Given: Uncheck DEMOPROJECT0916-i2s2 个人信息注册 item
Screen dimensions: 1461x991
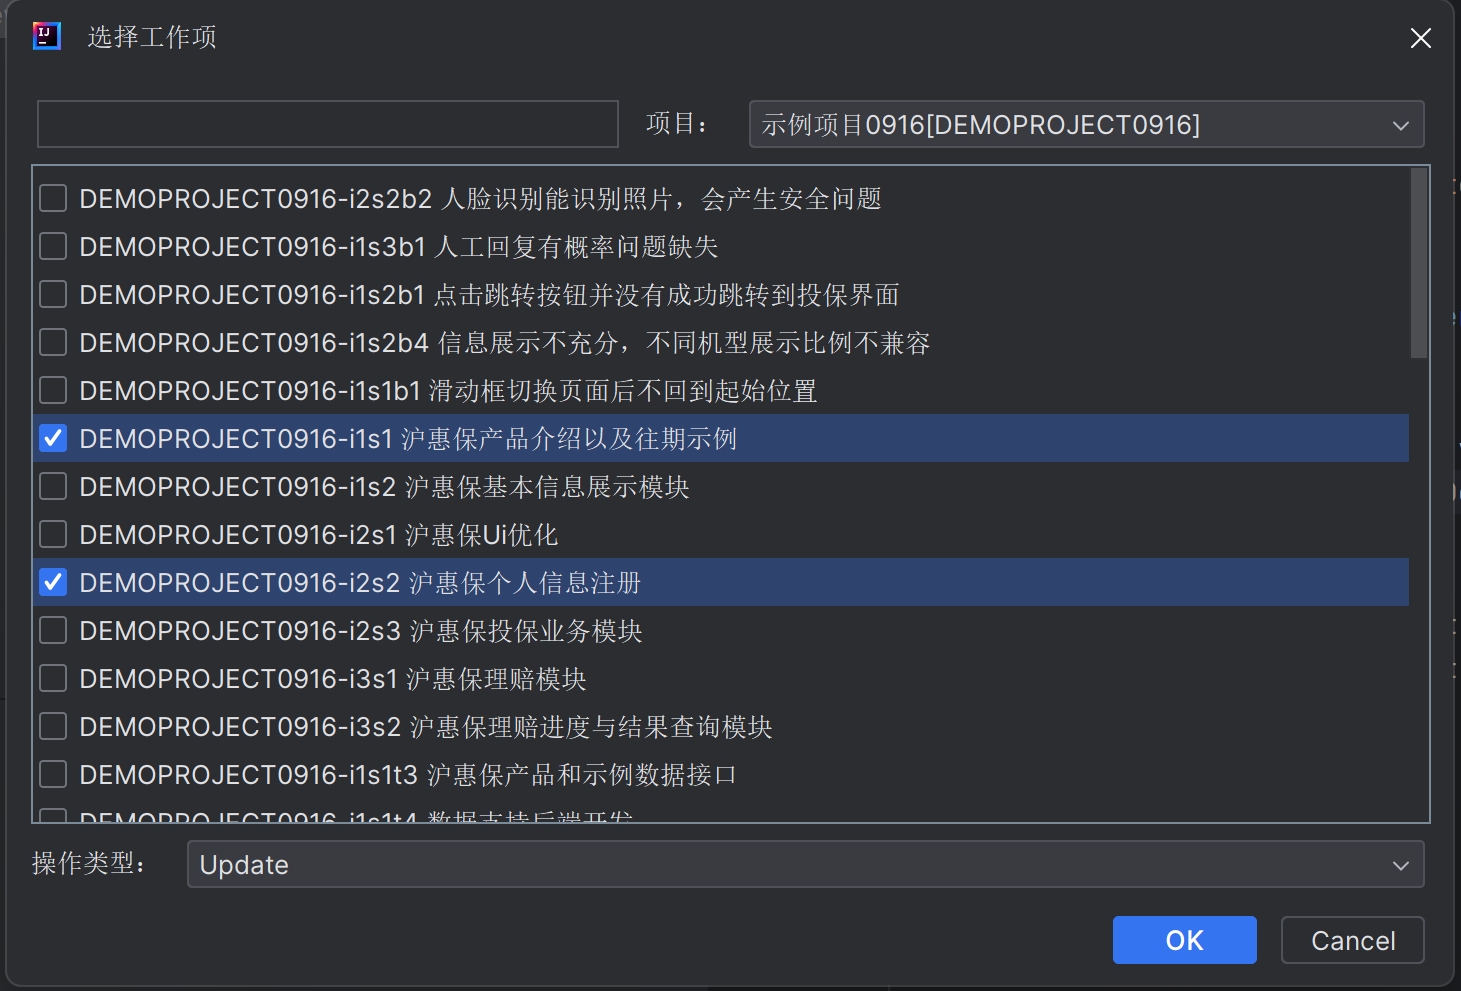Looking at the screenshot, I should pos(52,582).
